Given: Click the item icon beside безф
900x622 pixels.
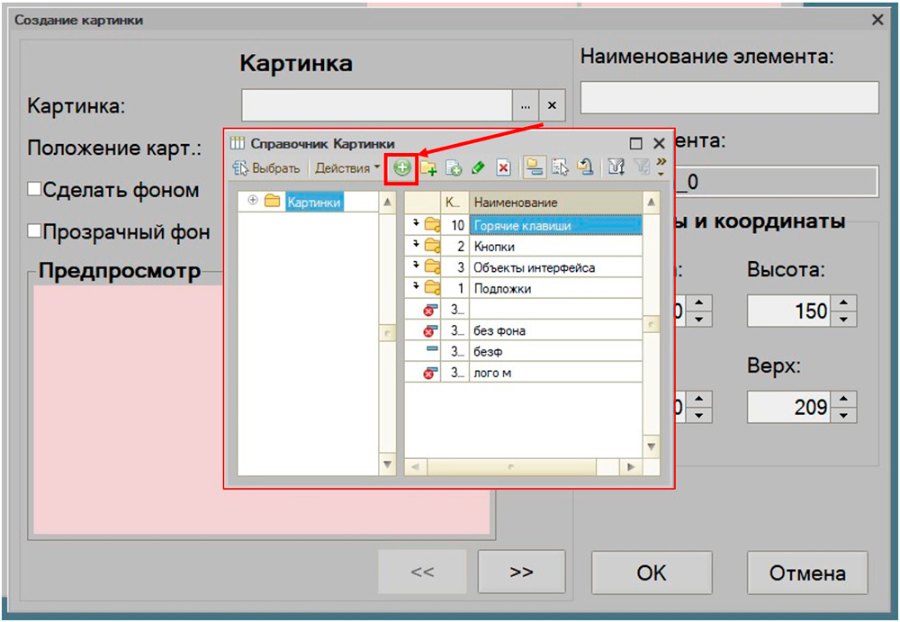Looking at the screenshot, I should pos(432,349).
